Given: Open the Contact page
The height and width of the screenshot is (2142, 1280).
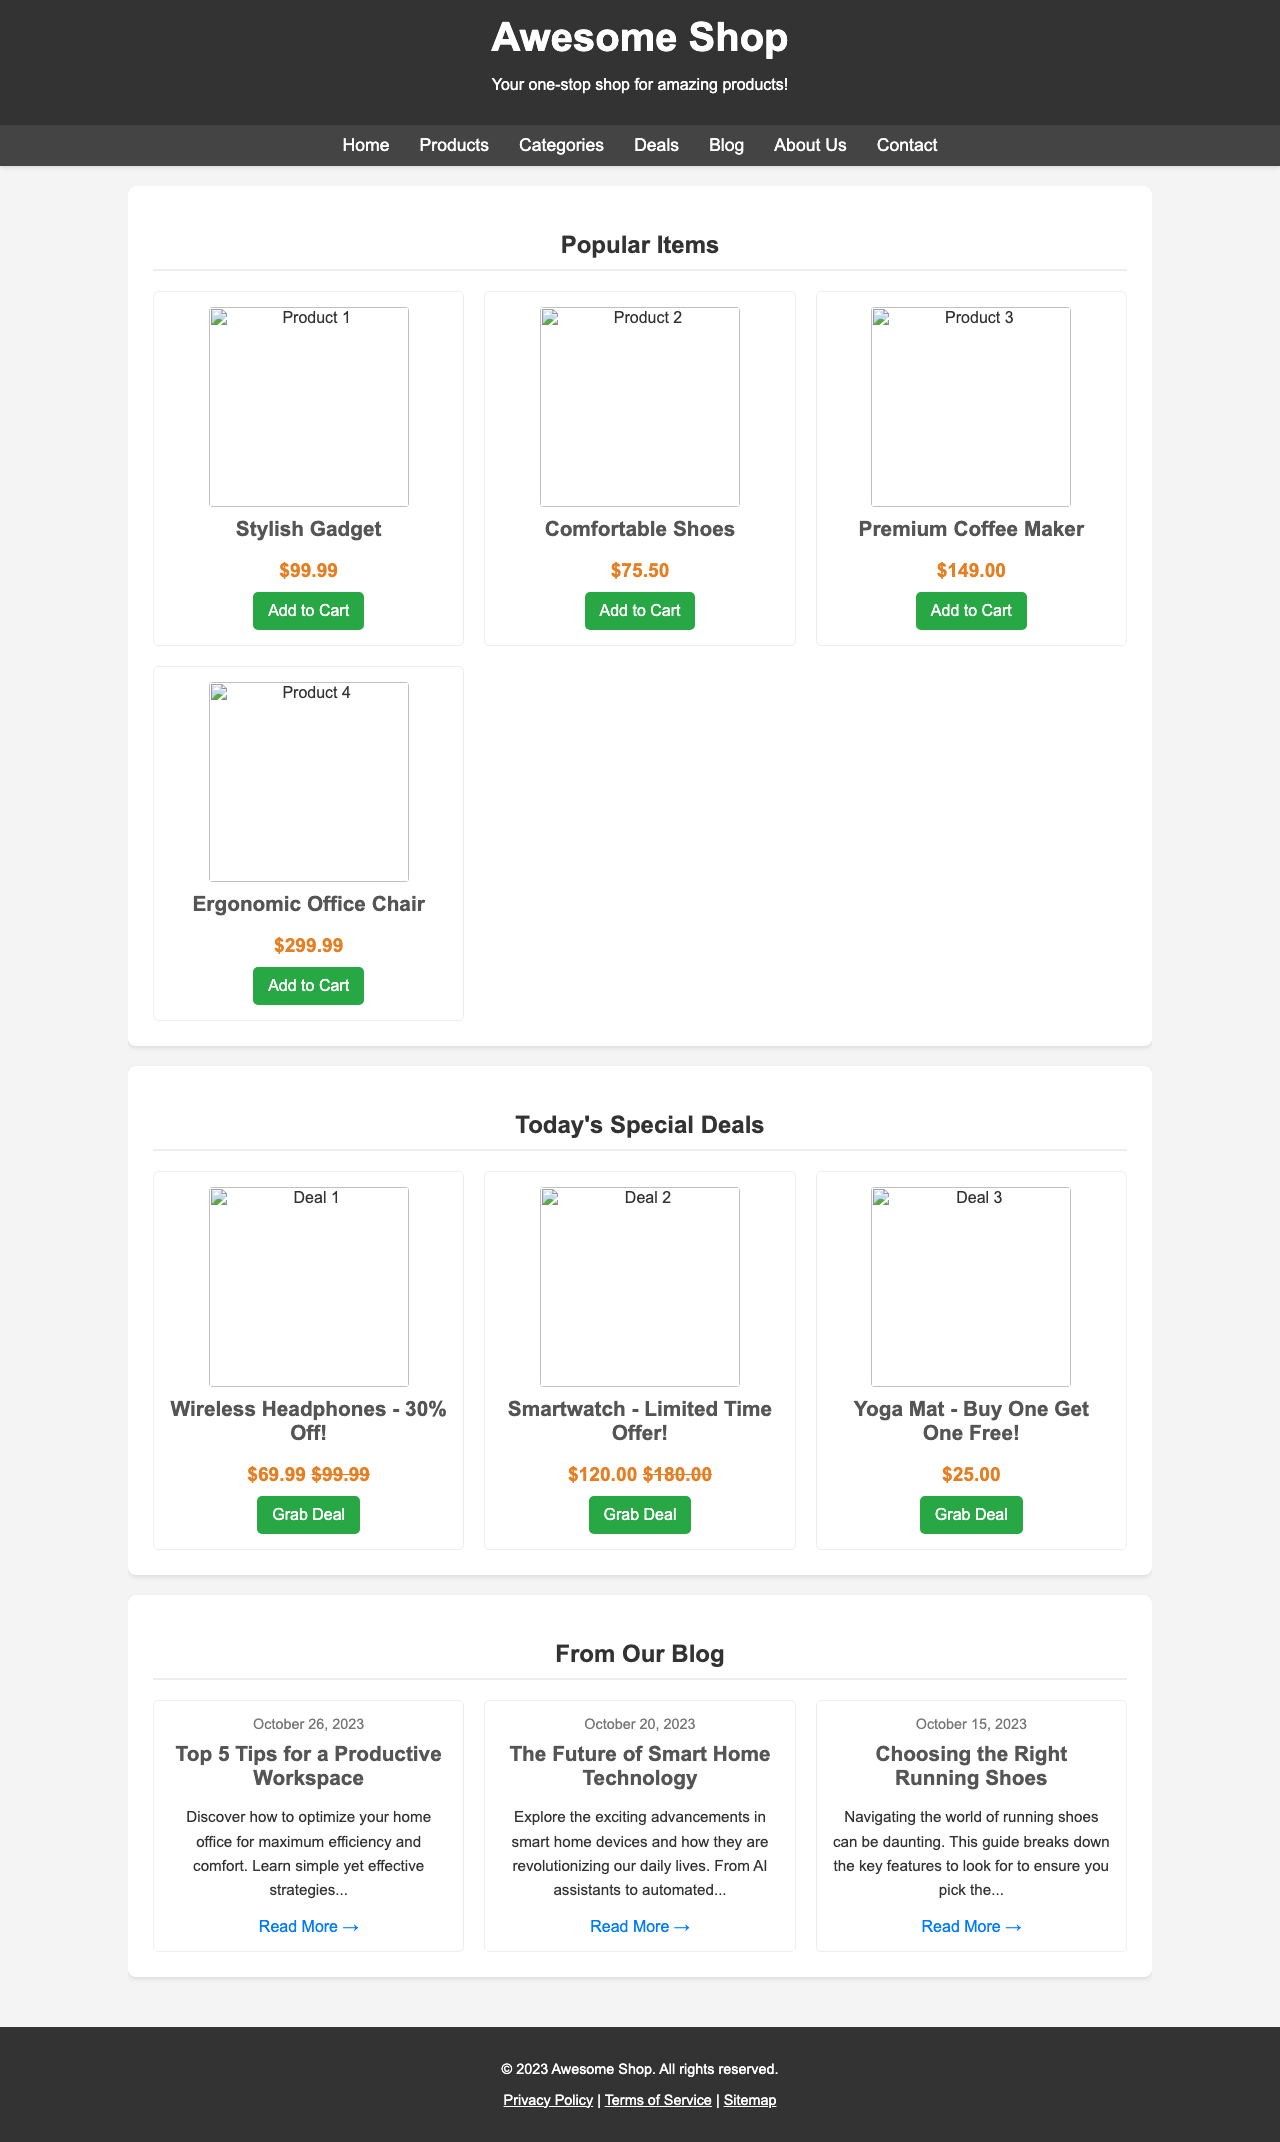Looking at the screenshot, I should point(906,145).
